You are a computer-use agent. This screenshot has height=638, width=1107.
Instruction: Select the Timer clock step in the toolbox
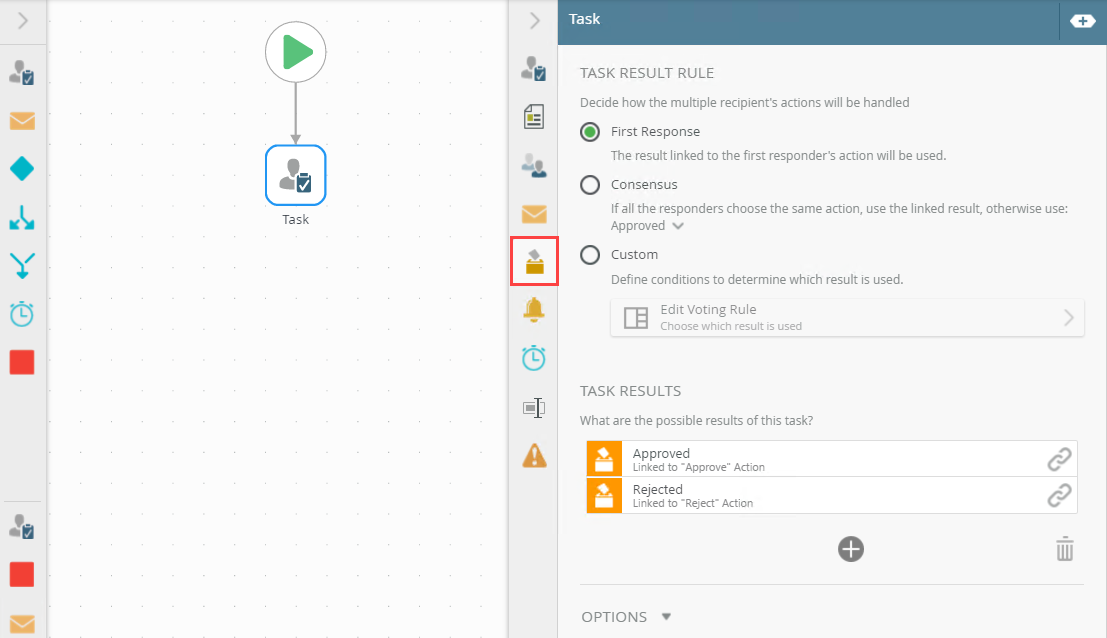(x=22, y=313)
